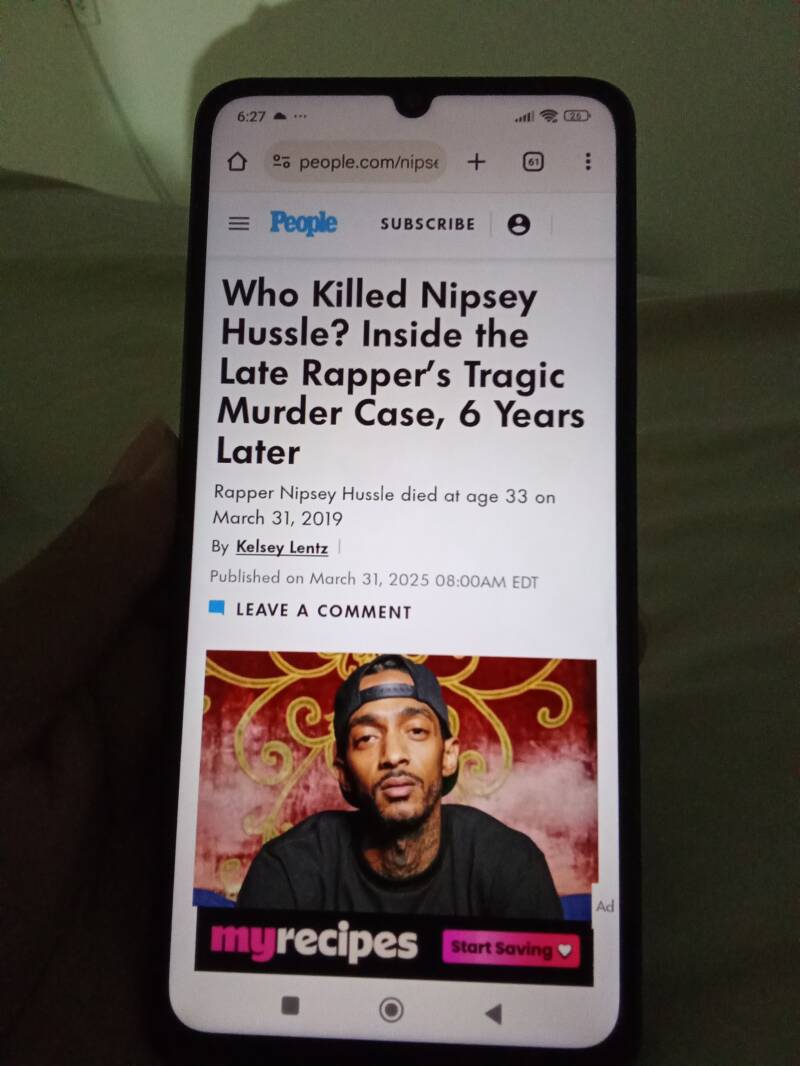The width and height of the screenshot is (800, 1066).
Task: Open Chrome three-dot overflow menu
Action: click(x=588, y=161)
